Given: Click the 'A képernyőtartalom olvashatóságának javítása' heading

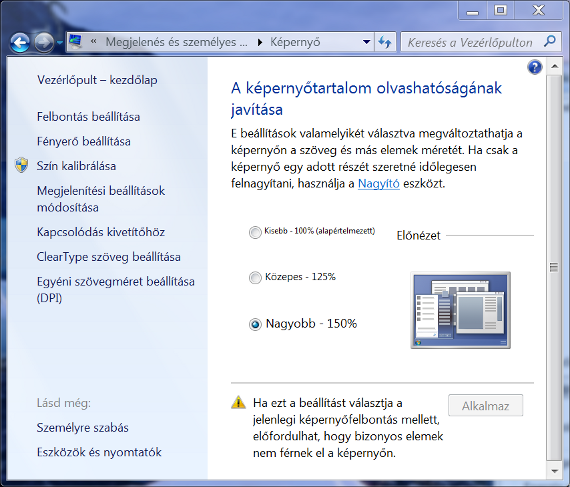Looking at the screenshot, I should coord(366,99).
